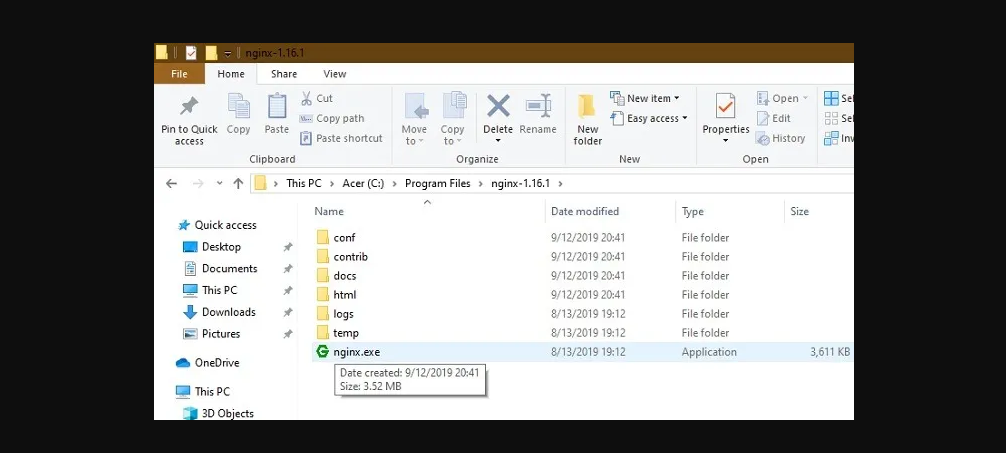Click This PC in address bar
Image resolution: width=1006 pixels, height=453 pixels.
tap(303, 183)
